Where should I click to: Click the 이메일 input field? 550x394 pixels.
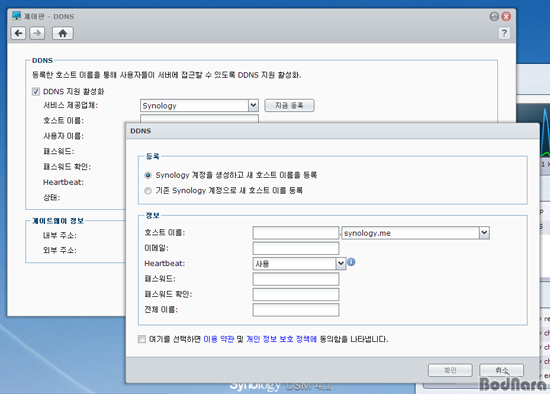pos(296,248)
